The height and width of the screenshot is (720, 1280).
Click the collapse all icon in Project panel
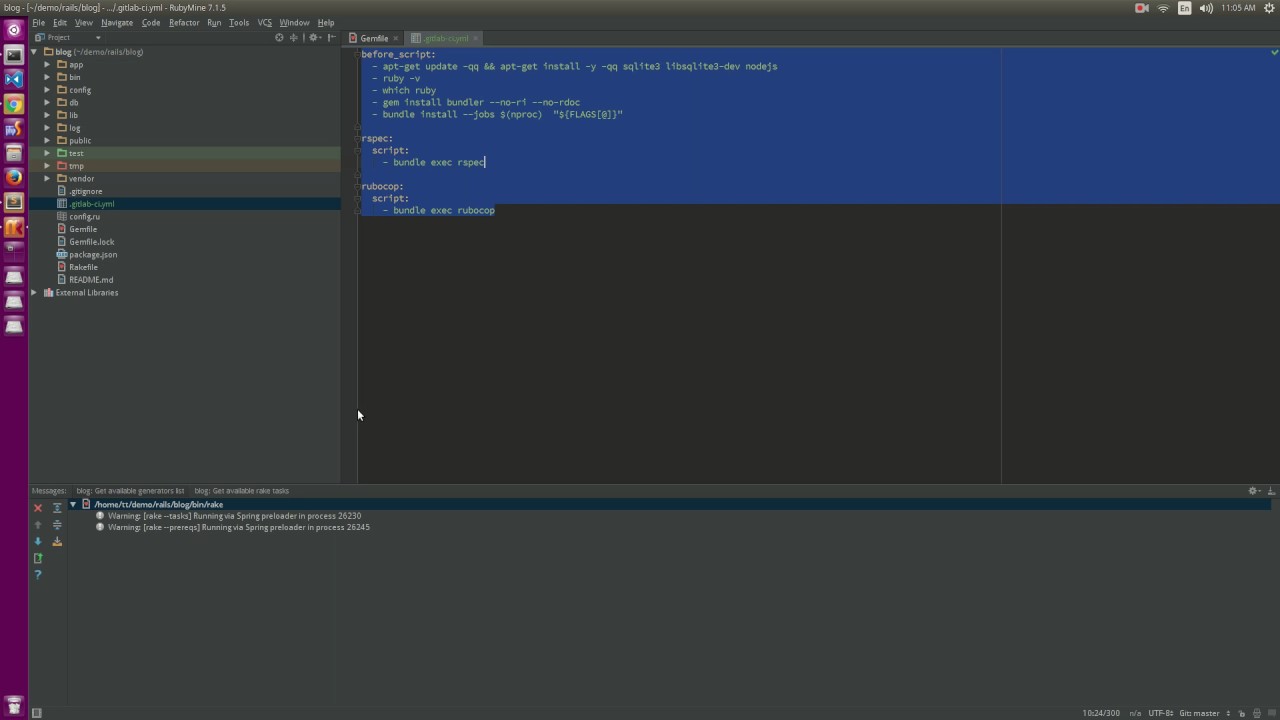click(293, 38)
